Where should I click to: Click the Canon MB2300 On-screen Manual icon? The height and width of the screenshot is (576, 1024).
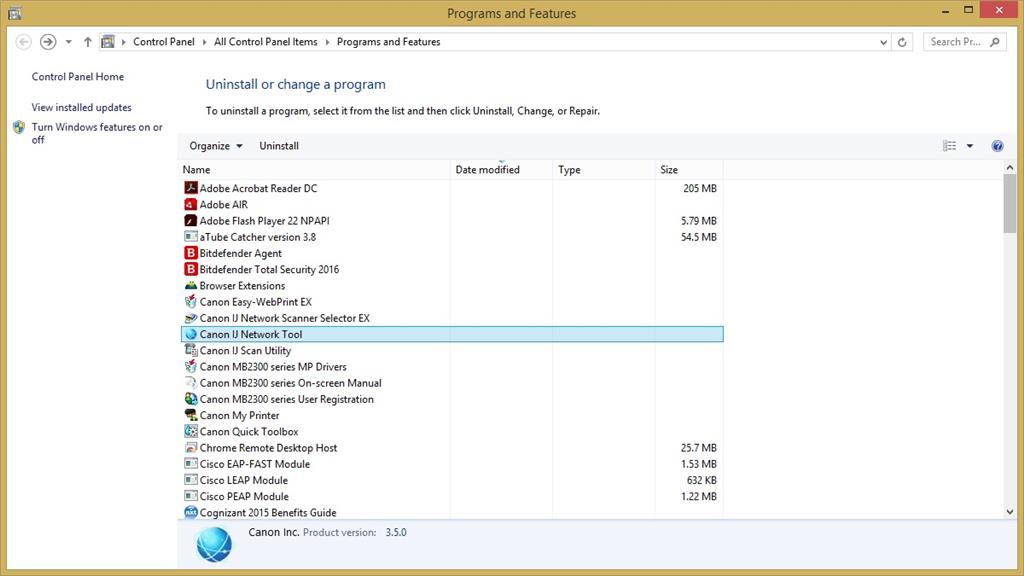191,383
